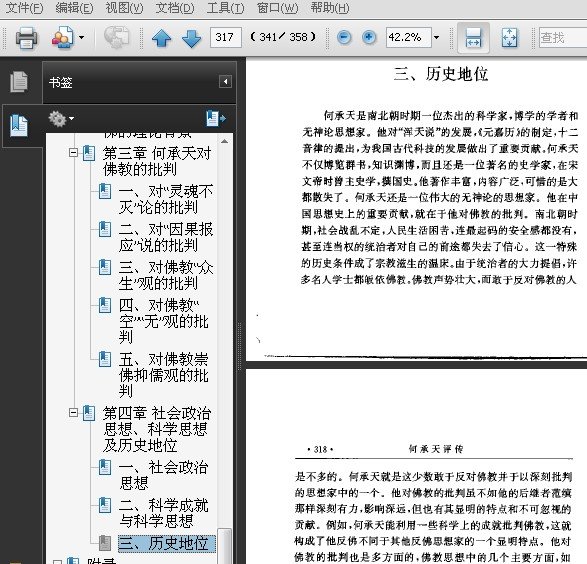Toggle the fit full page view icon
Viewport: 587px width, 564px height.
pyautogui.click(x=509, y=38)
